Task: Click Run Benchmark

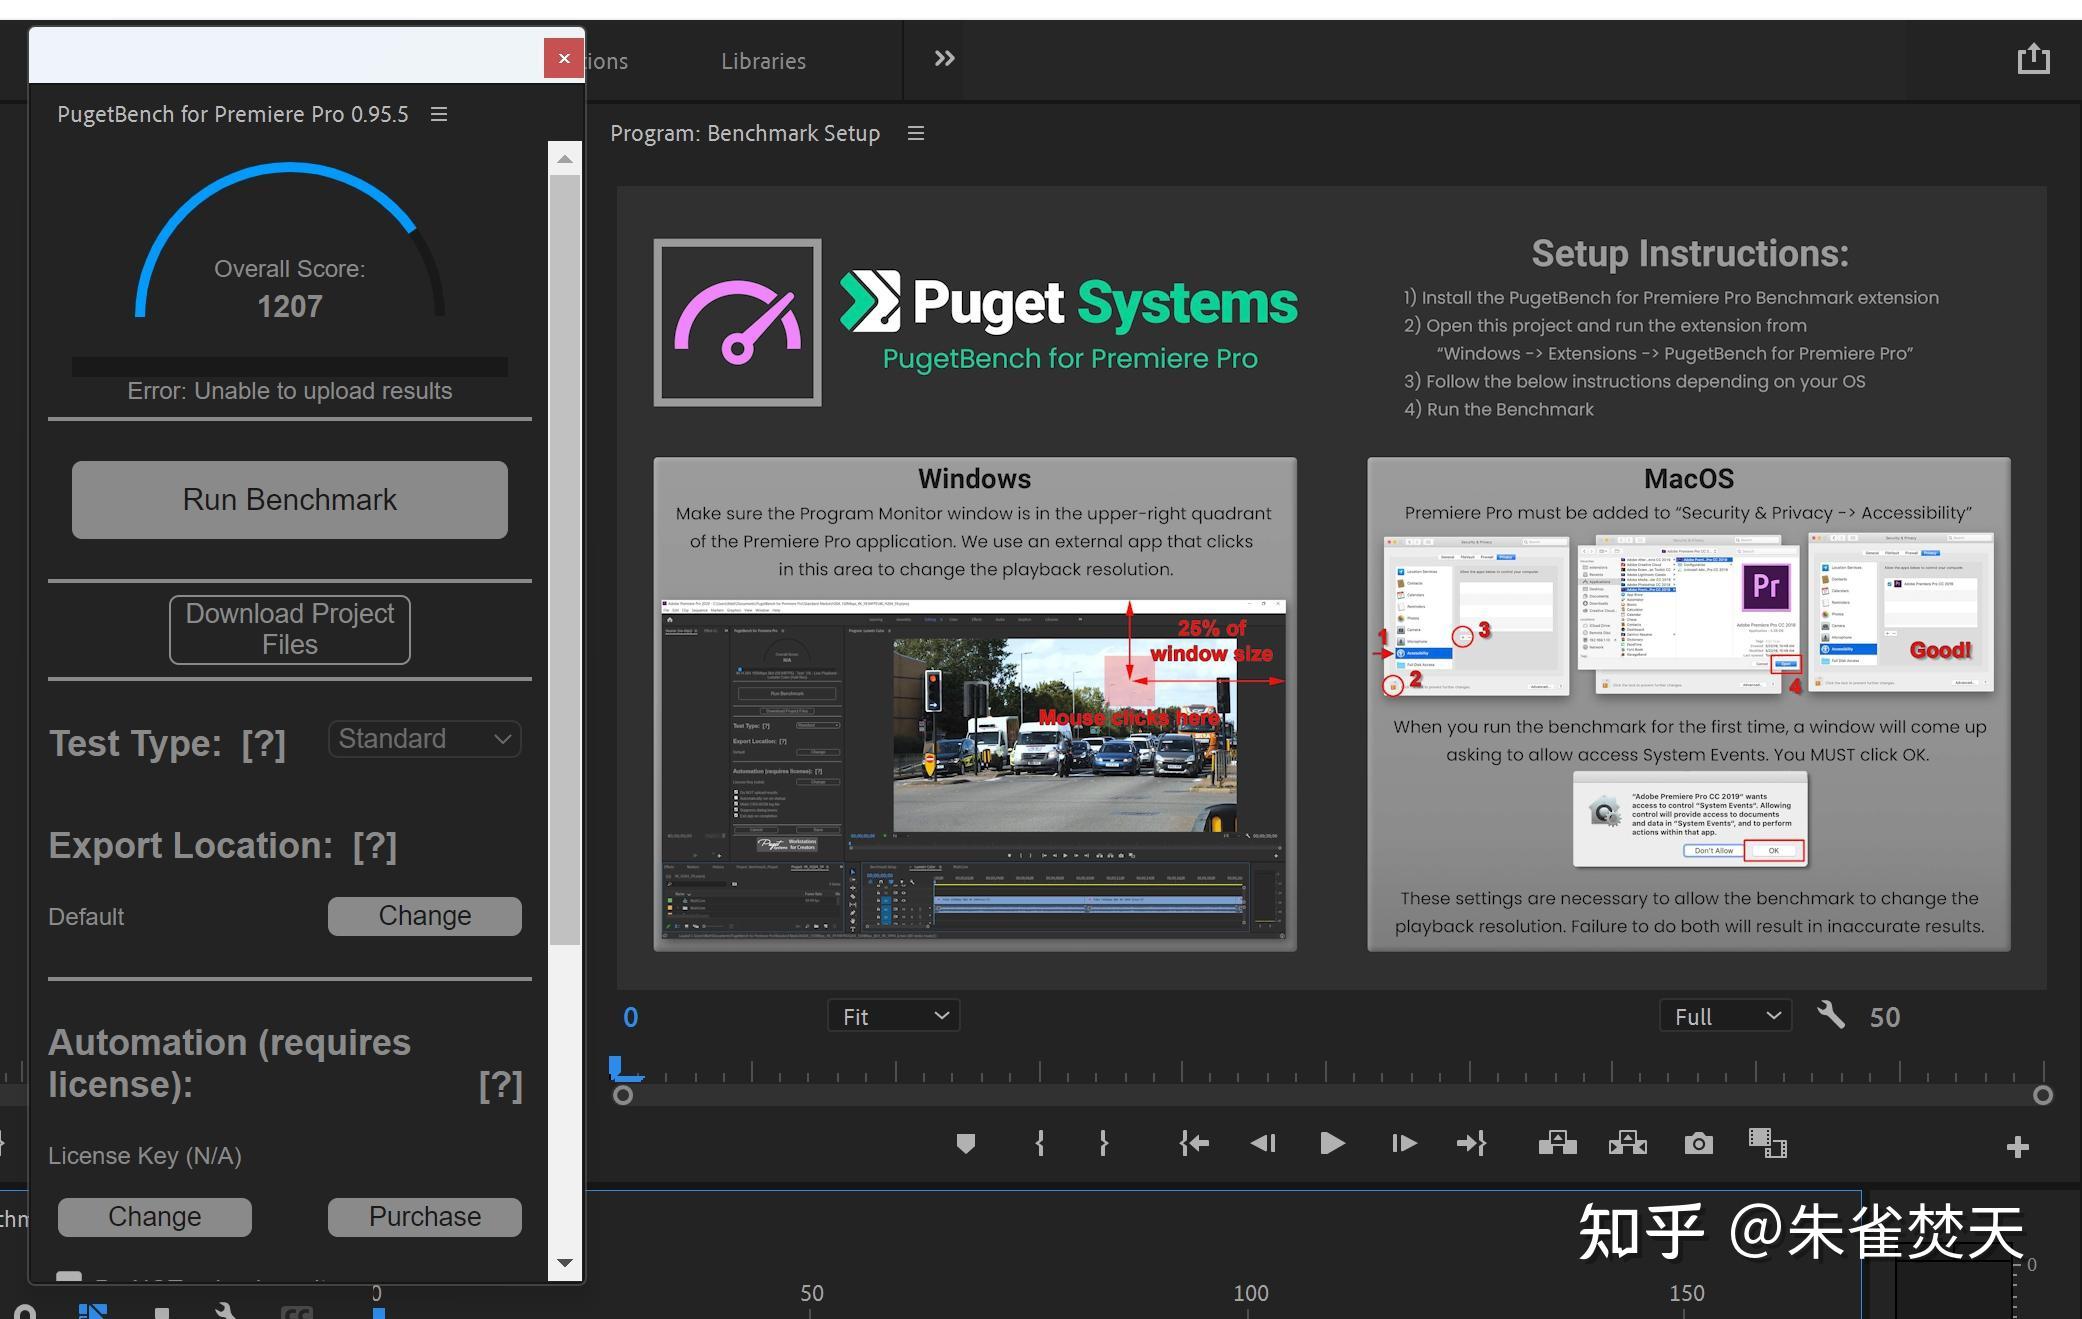Action: (x=290, y=500)
